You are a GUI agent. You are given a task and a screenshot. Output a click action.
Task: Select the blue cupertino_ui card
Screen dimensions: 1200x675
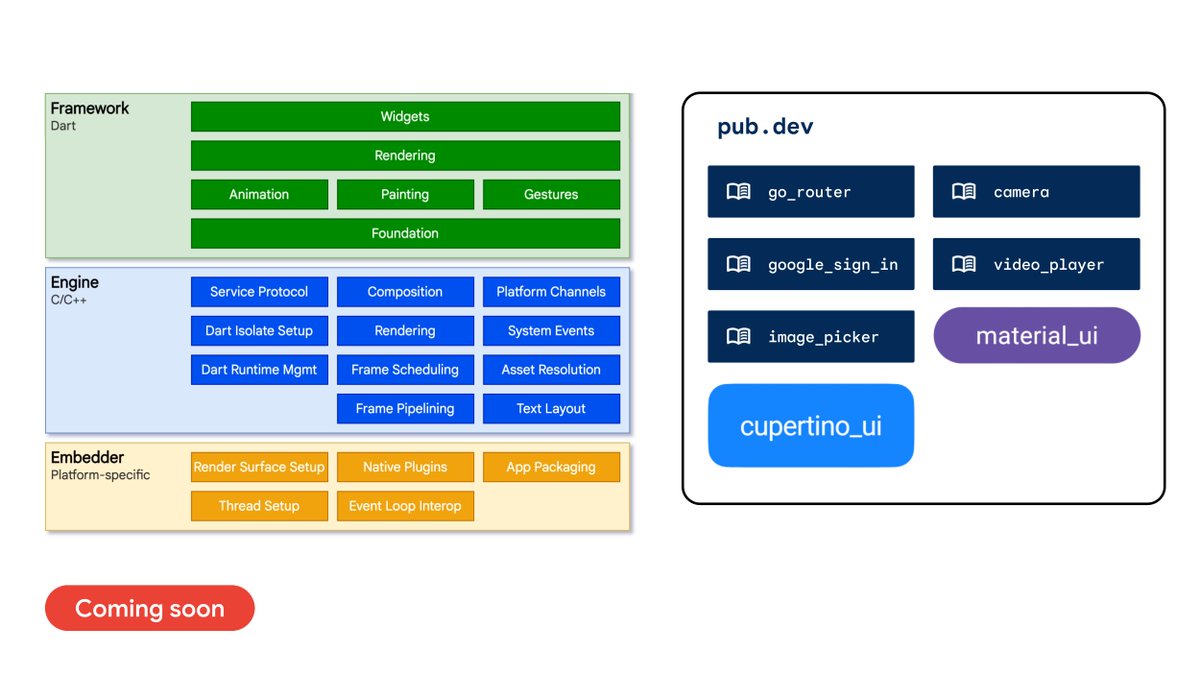pos(811,426)
